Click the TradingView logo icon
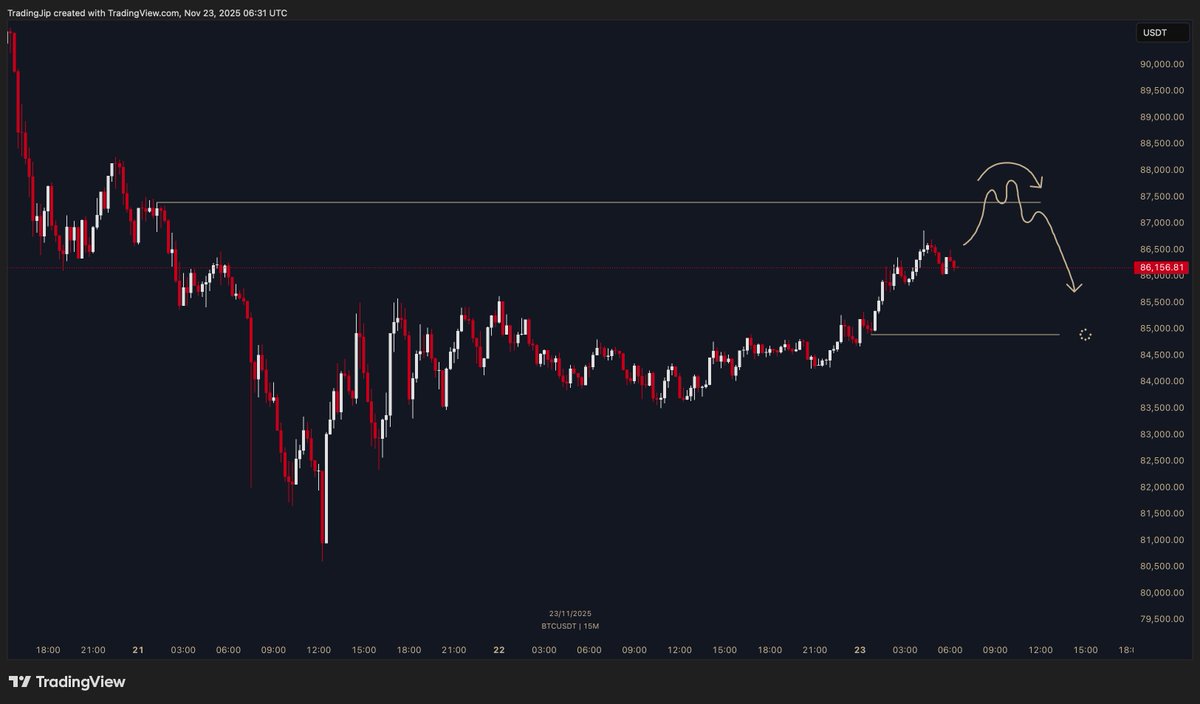Screen dimensions: 1200x704 click(19, 682)
